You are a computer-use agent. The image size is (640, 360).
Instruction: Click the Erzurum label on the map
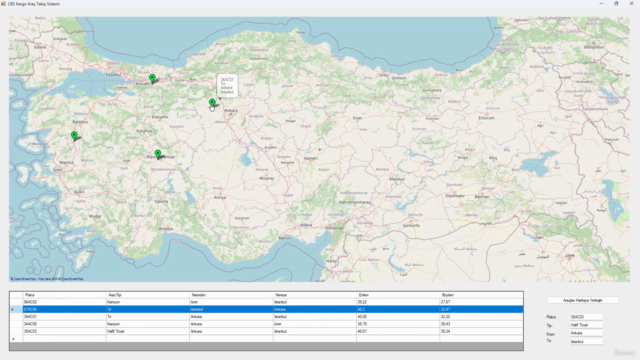point(487,118)
